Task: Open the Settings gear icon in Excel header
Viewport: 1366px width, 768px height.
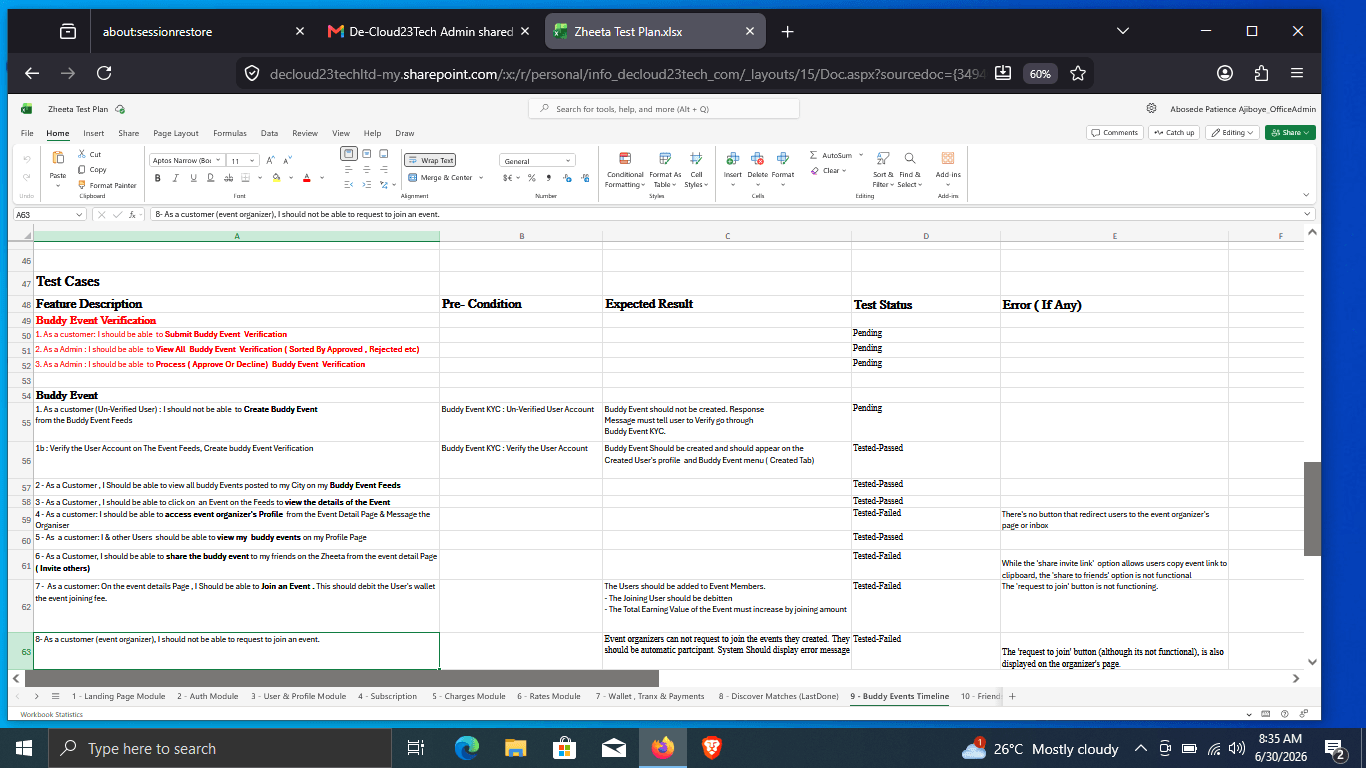Action: 1151,109
